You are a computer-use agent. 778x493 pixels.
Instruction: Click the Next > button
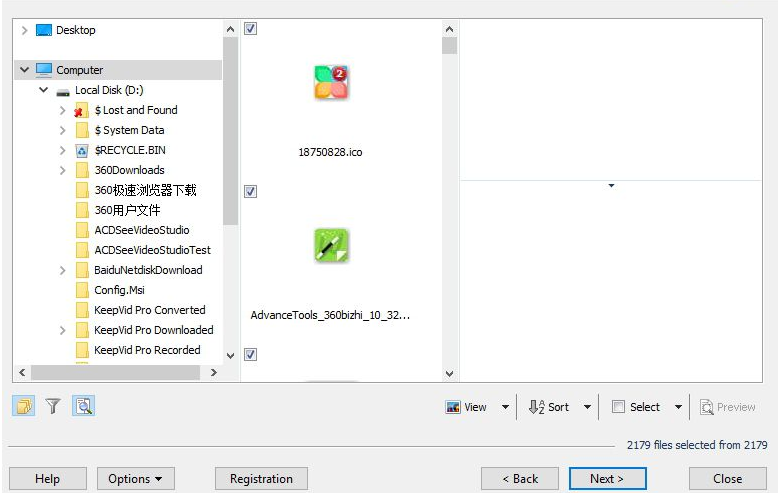[607, 479]
